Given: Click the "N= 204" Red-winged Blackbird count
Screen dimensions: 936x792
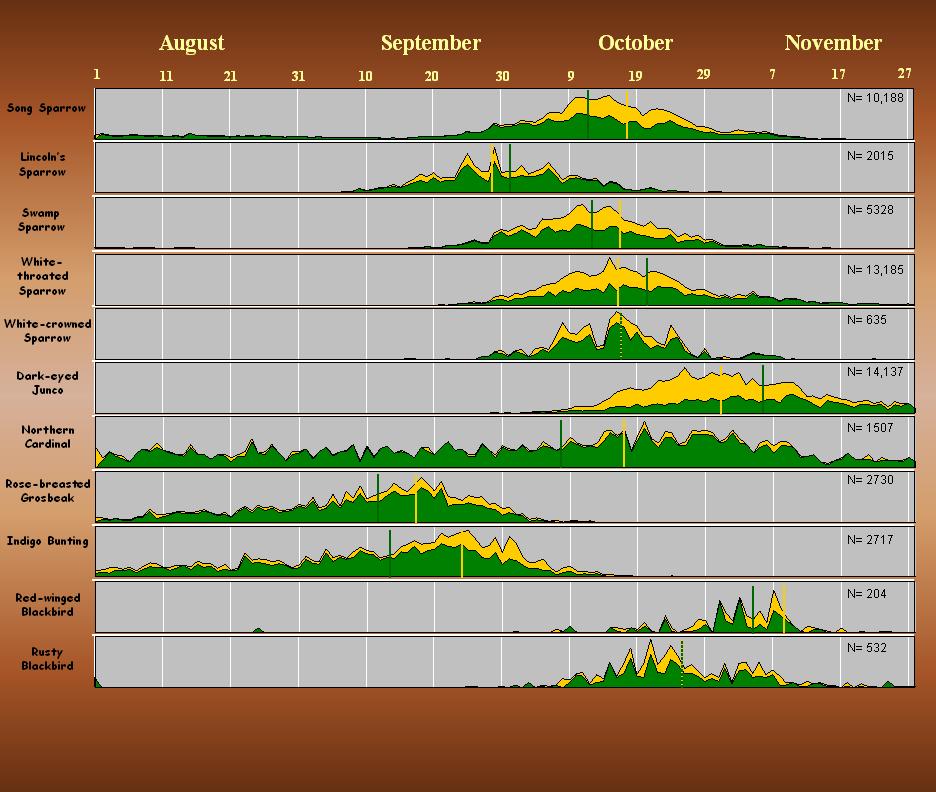Looking at the screenshot, I should click(x=866, y=594).
